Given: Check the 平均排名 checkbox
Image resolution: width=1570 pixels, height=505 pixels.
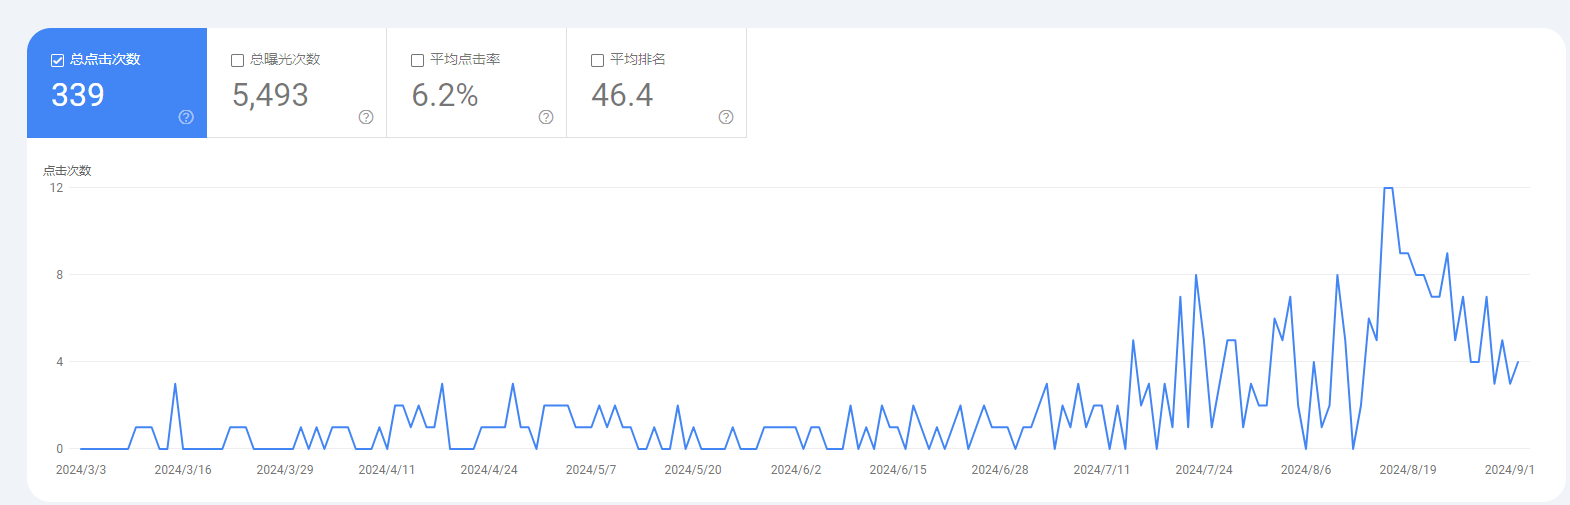Looking at the screenshot, I should click(x=597, y=60).
